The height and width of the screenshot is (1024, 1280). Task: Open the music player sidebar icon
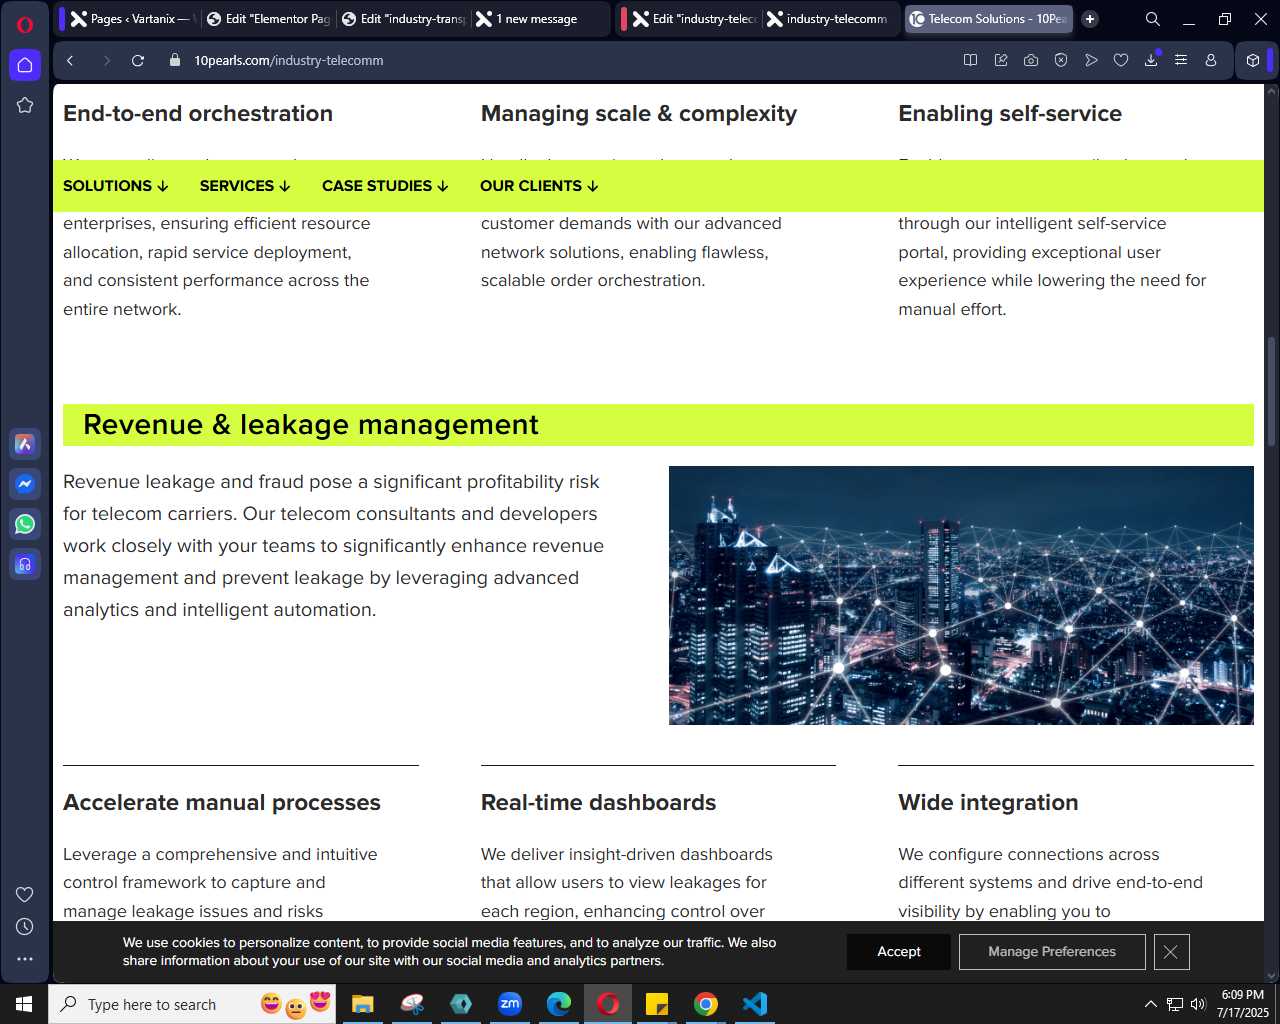[25, 564]
